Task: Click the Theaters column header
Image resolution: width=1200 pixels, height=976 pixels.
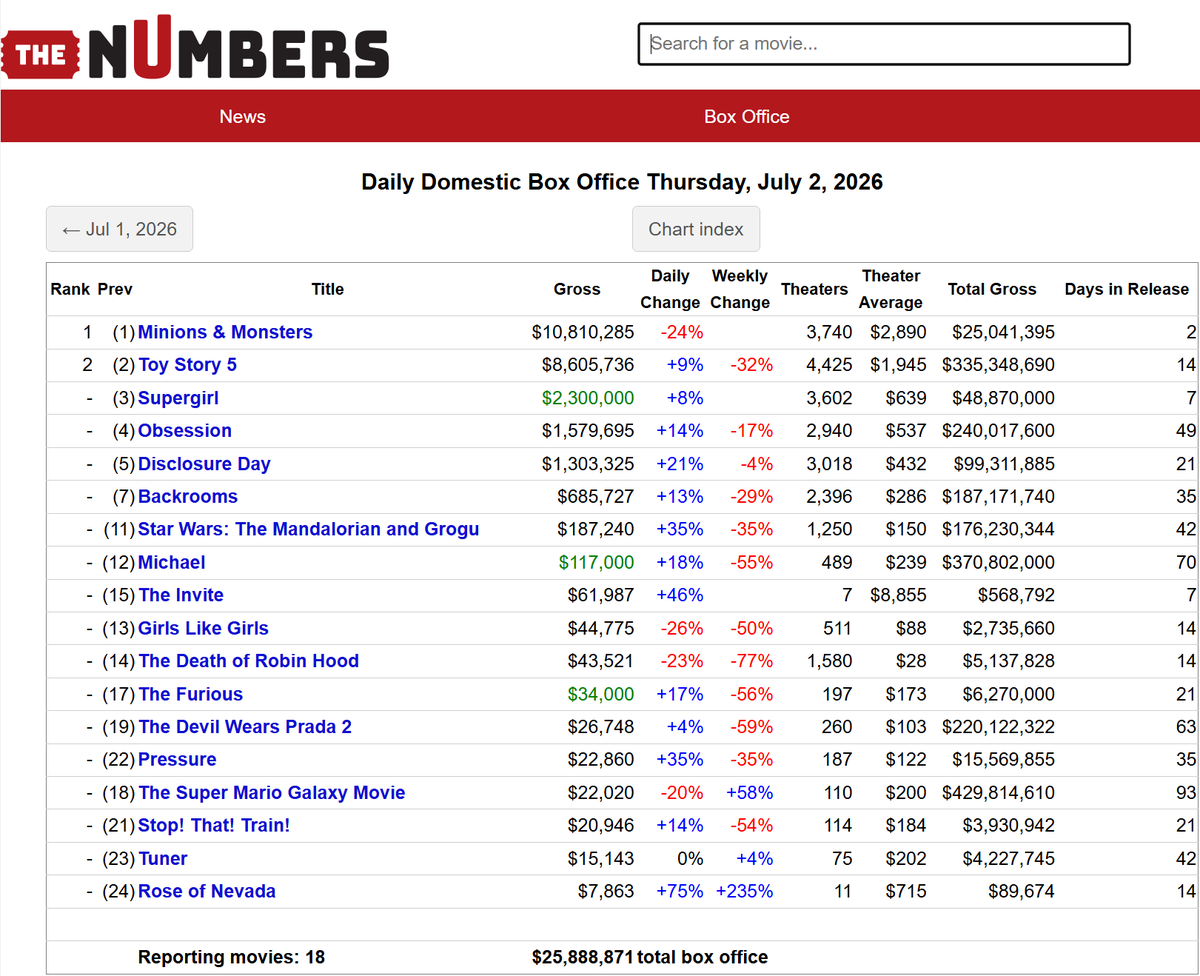Action: pos(814,289)
